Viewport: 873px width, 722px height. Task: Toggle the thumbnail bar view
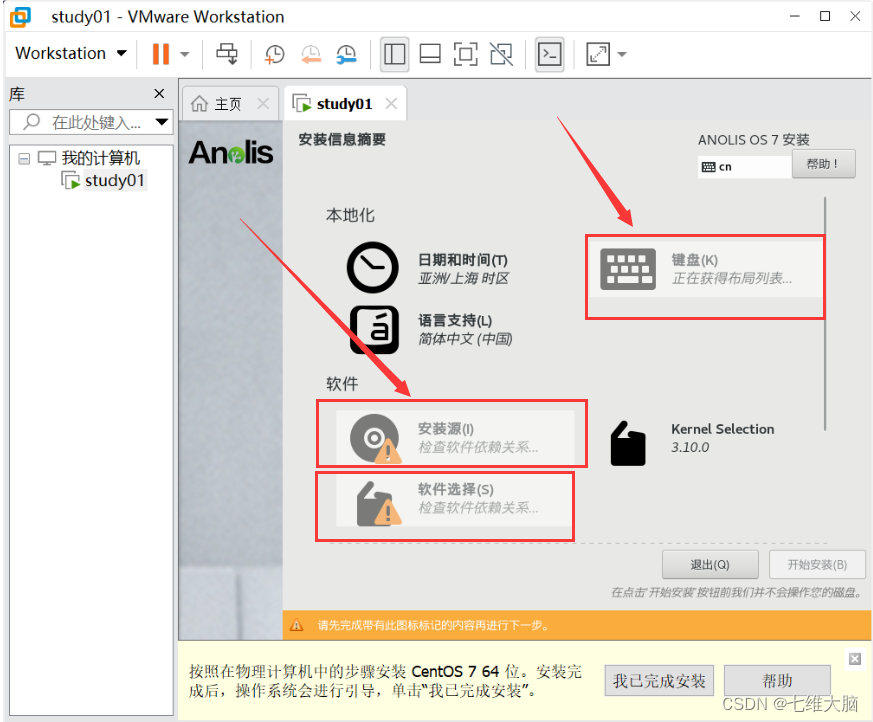[x=430, y=55]
